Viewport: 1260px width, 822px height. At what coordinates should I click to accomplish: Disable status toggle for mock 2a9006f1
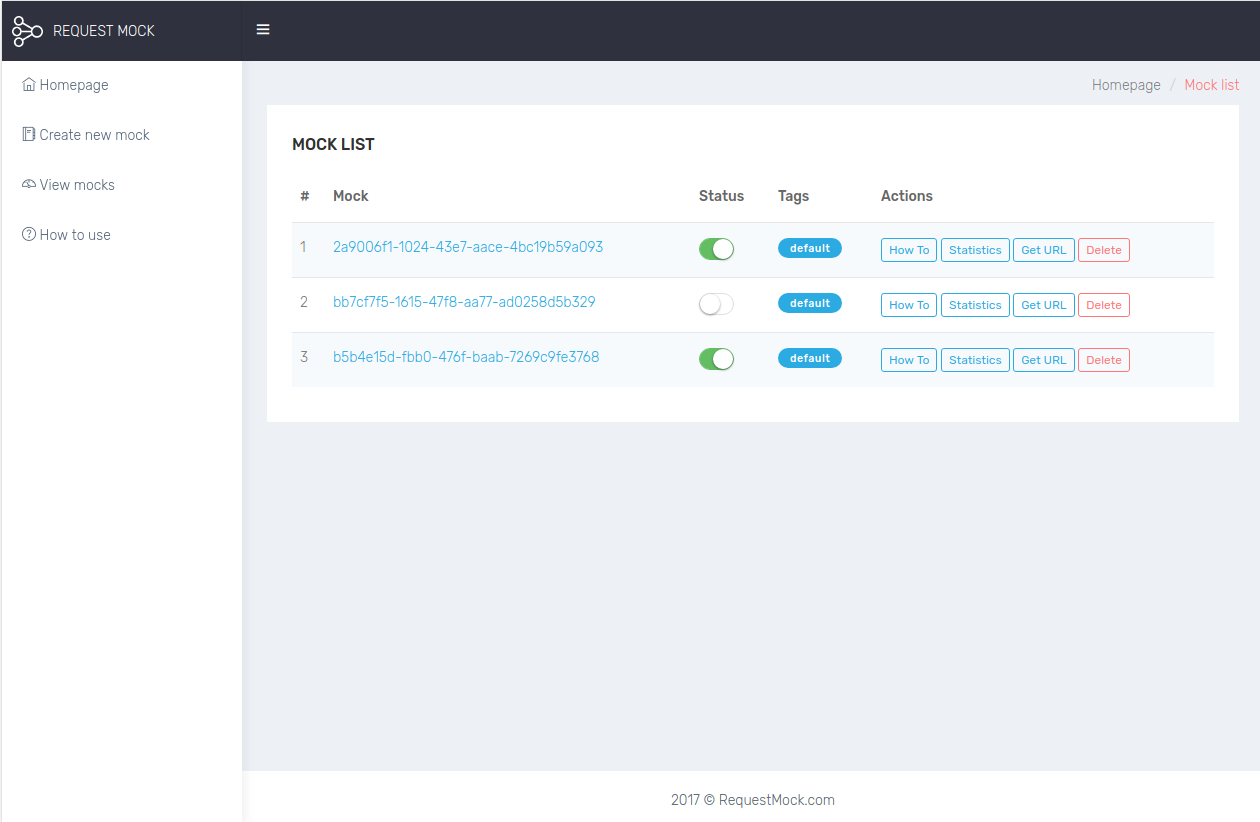(716, 249)
